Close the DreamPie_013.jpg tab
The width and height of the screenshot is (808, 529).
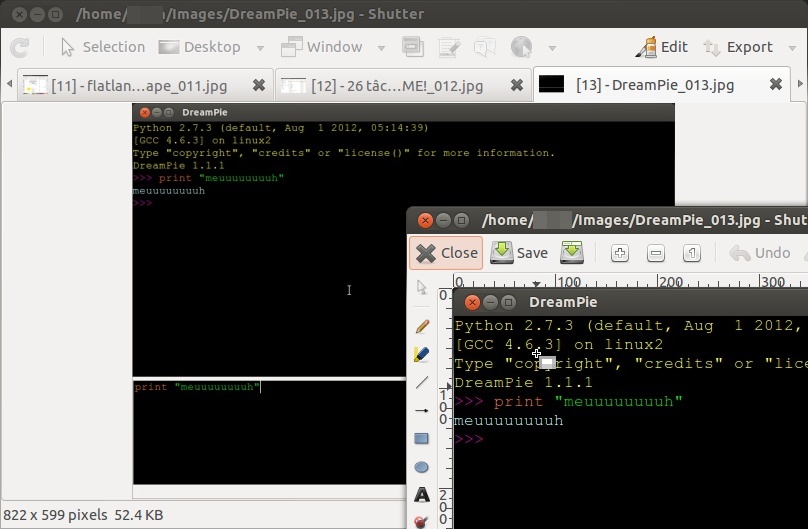click(x=776, y=84)
